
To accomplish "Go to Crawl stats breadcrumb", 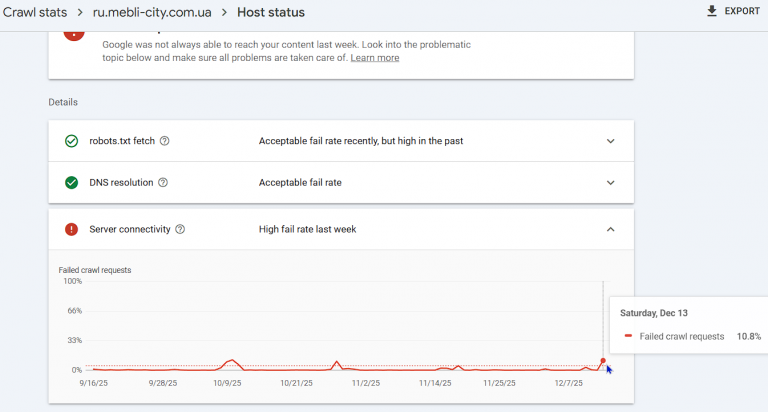I will (43, 13).
